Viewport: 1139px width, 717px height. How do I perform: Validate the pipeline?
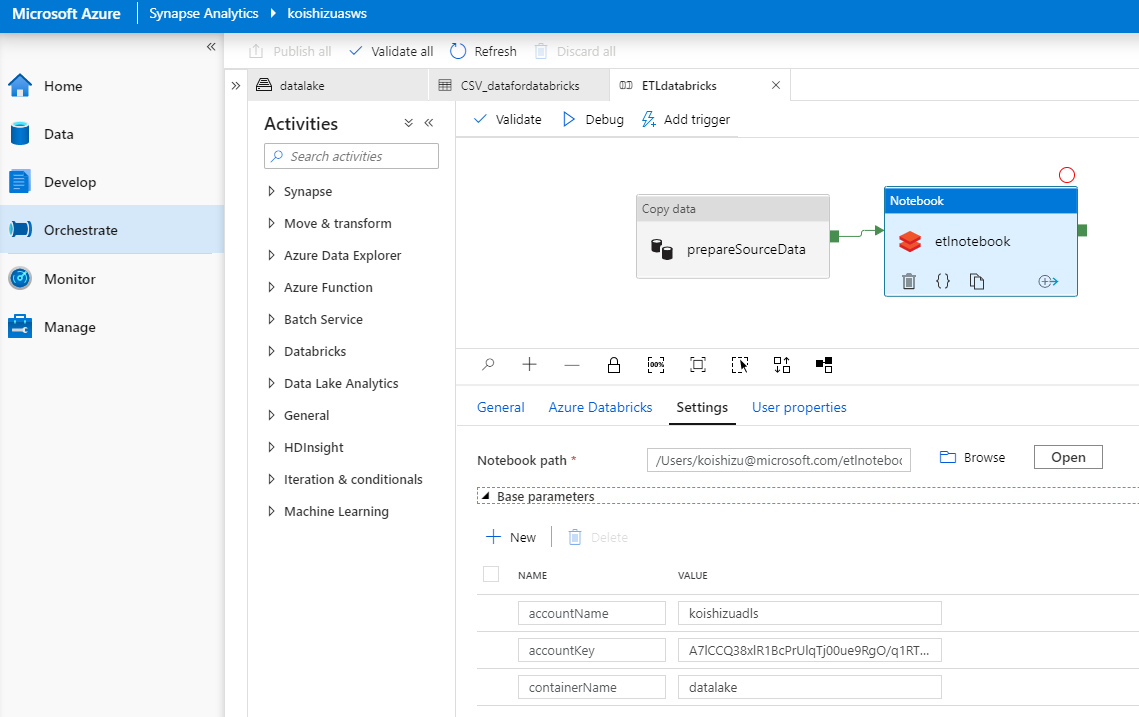click(507, 119)
